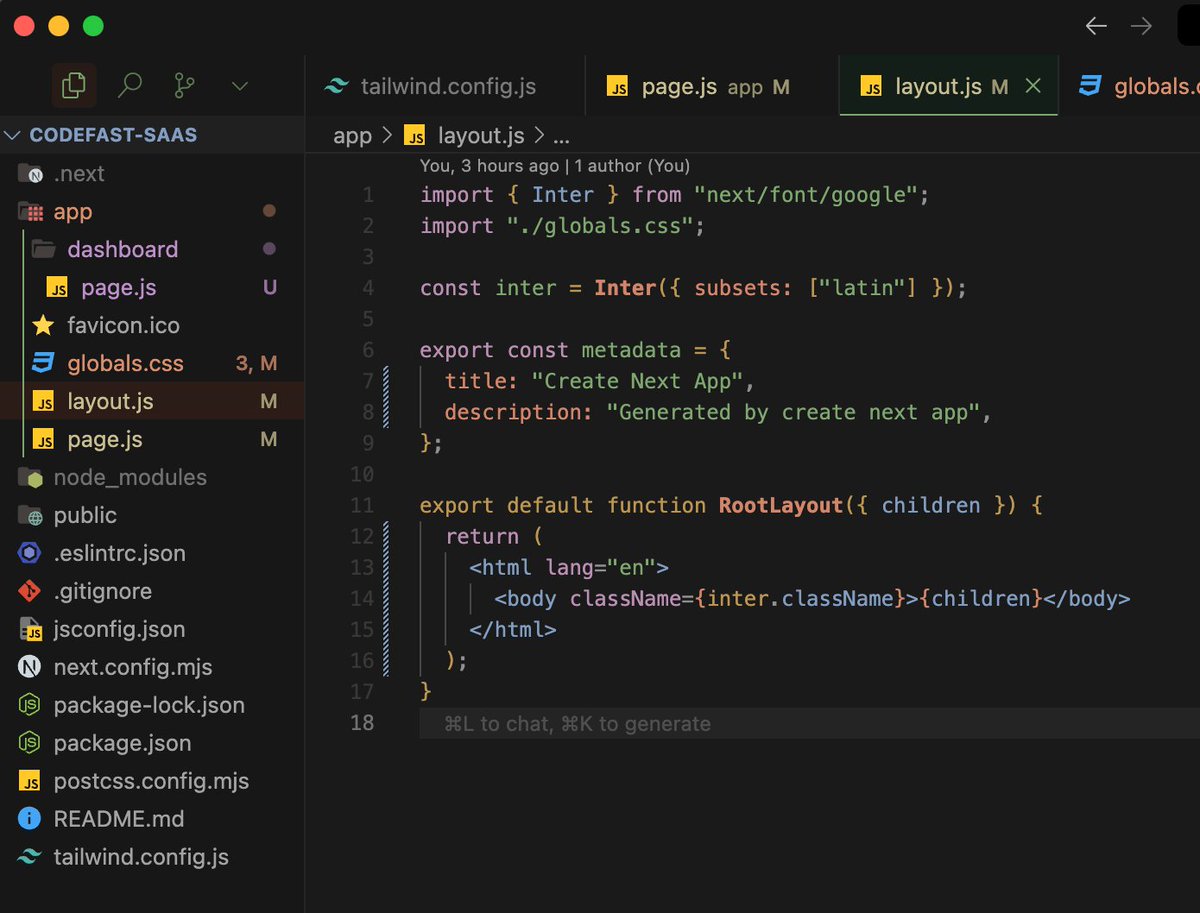Click the Explorer files icon
This screenshot has width=1200, height=913.
[73, 87]
